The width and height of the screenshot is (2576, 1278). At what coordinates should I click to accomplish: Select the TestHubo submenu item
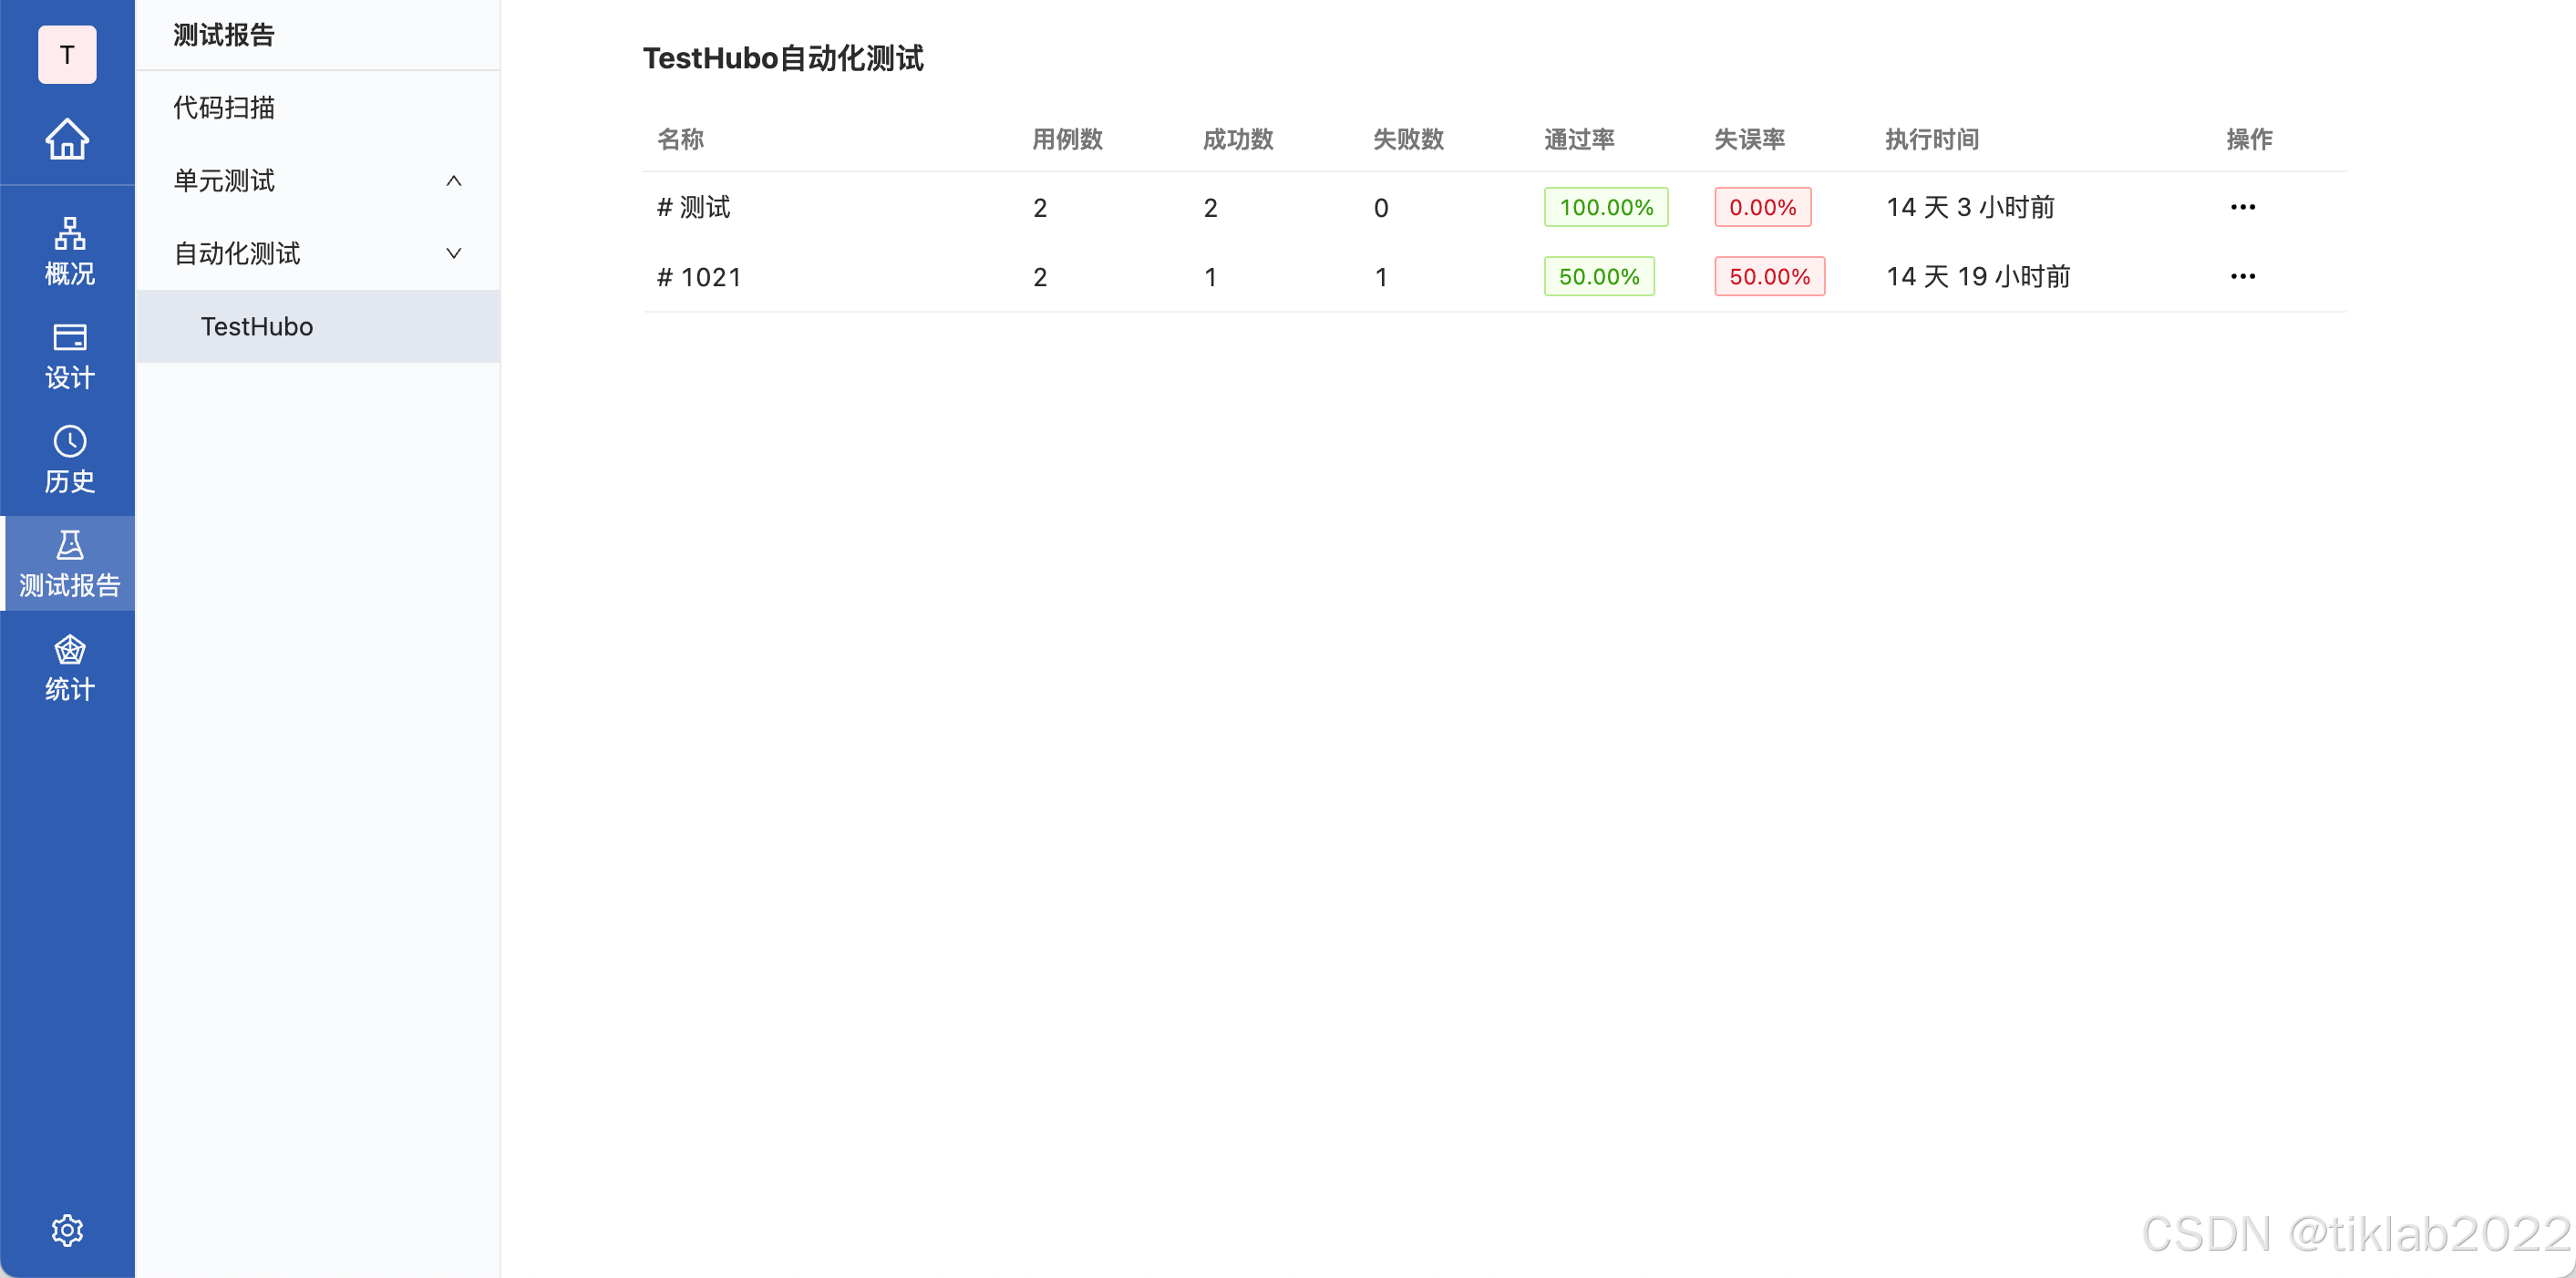click(318, 327)
